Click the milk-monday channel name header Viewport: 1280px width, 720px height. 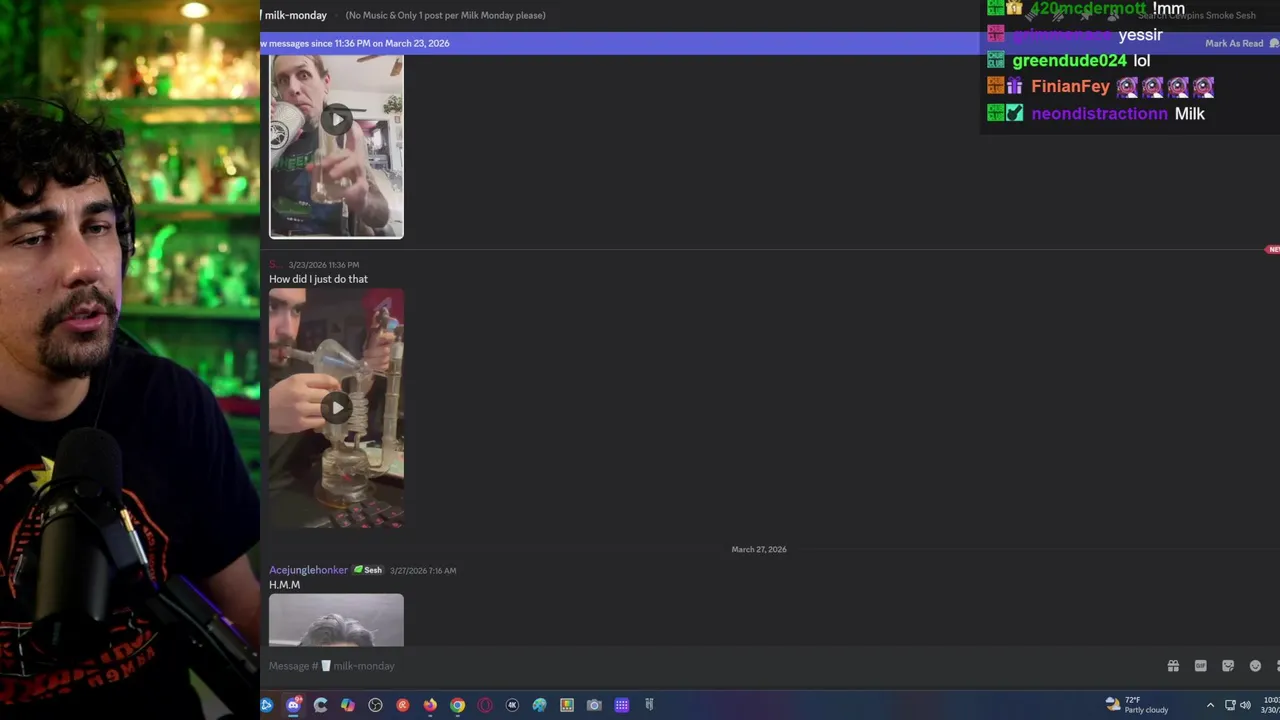tap(295, 15)
